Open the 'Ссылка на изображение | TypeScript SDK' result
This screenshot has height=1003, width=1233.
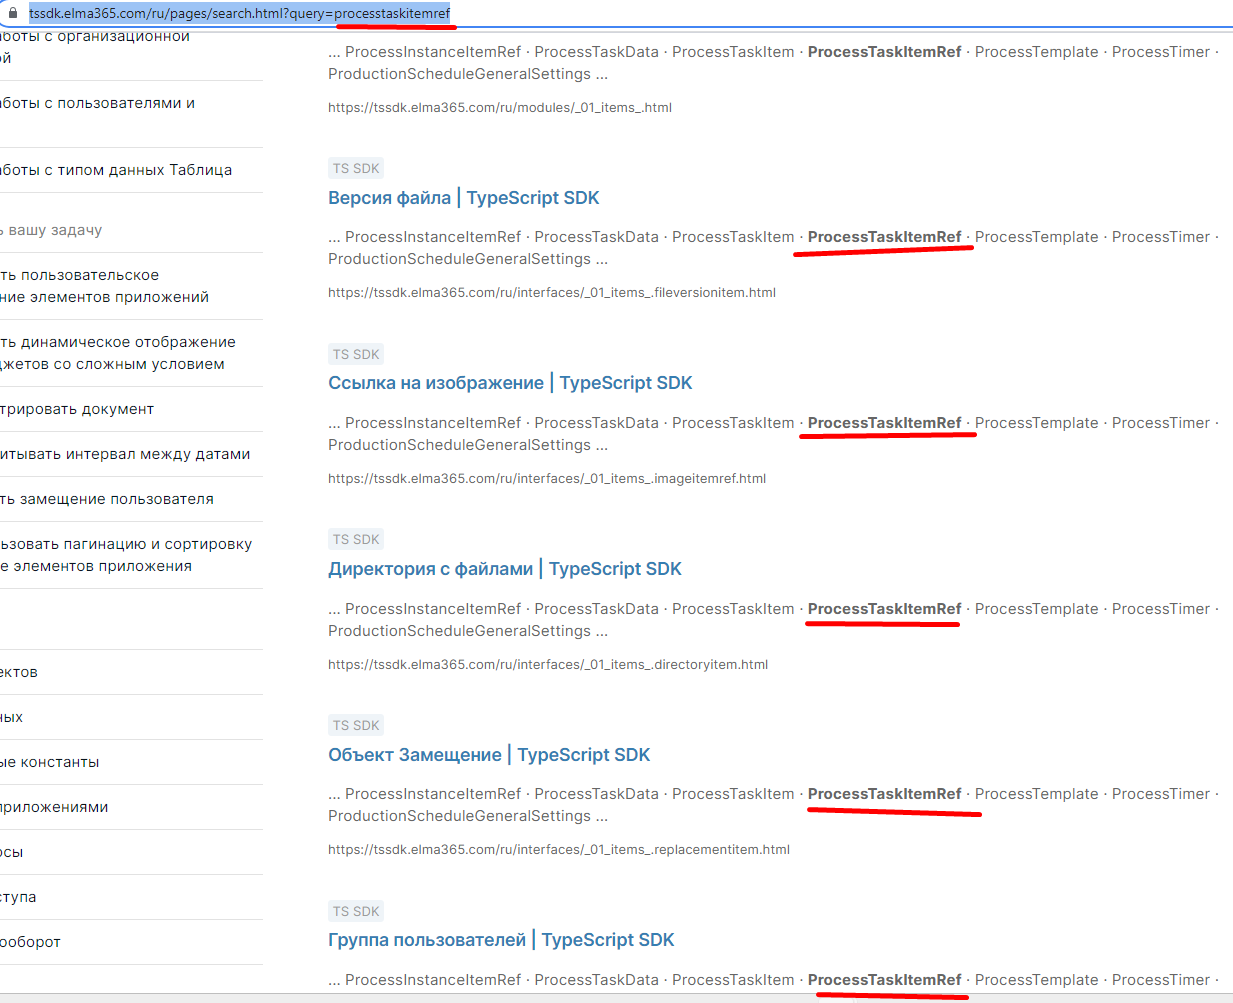pyautogui.click(x=510, y=383)
